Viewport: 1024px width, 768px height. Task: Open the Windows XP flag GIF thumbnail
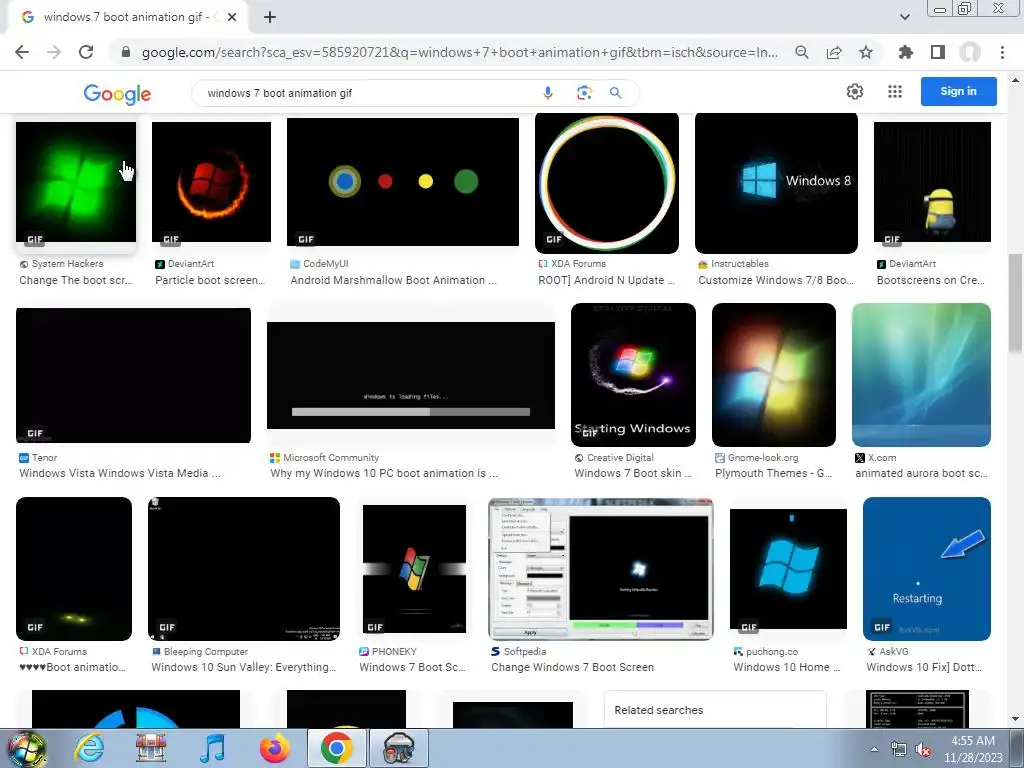click(414, 569)
